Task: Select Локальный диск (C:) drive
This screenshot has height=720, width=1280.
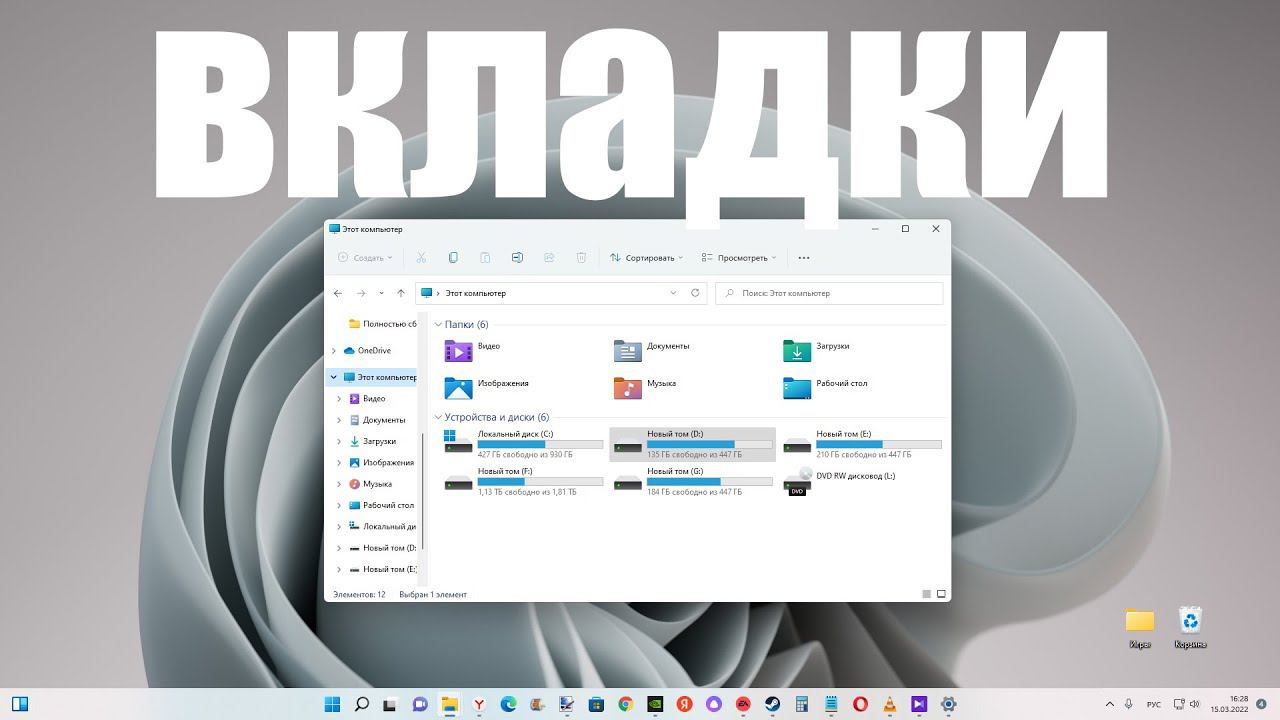Action: [523, 444]
